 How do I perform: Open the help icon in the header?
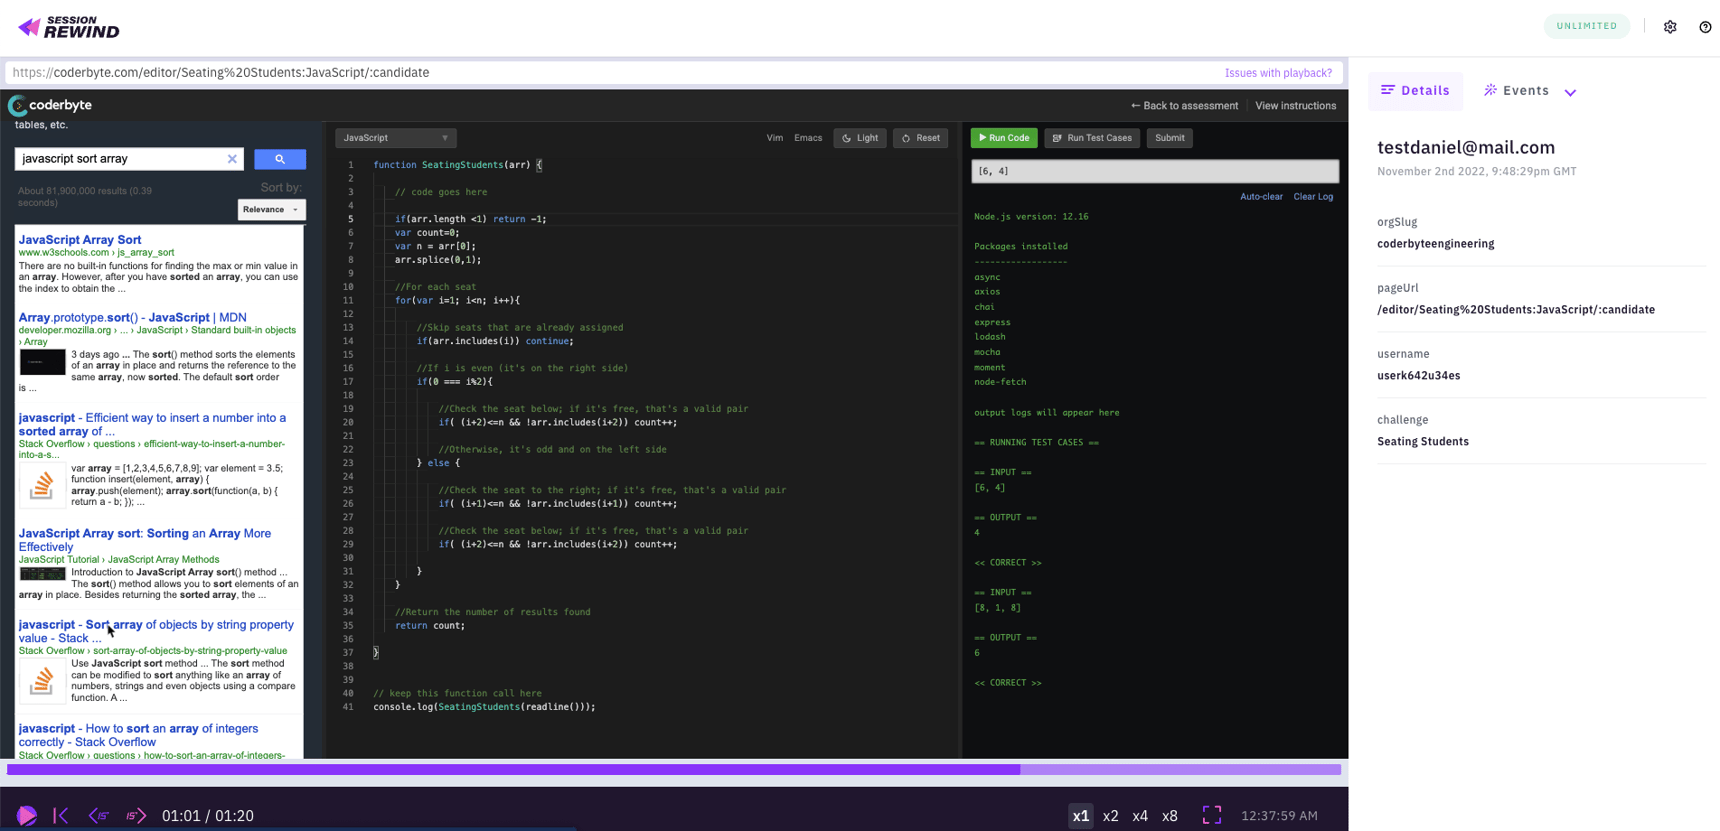(x=1705, y=27)
